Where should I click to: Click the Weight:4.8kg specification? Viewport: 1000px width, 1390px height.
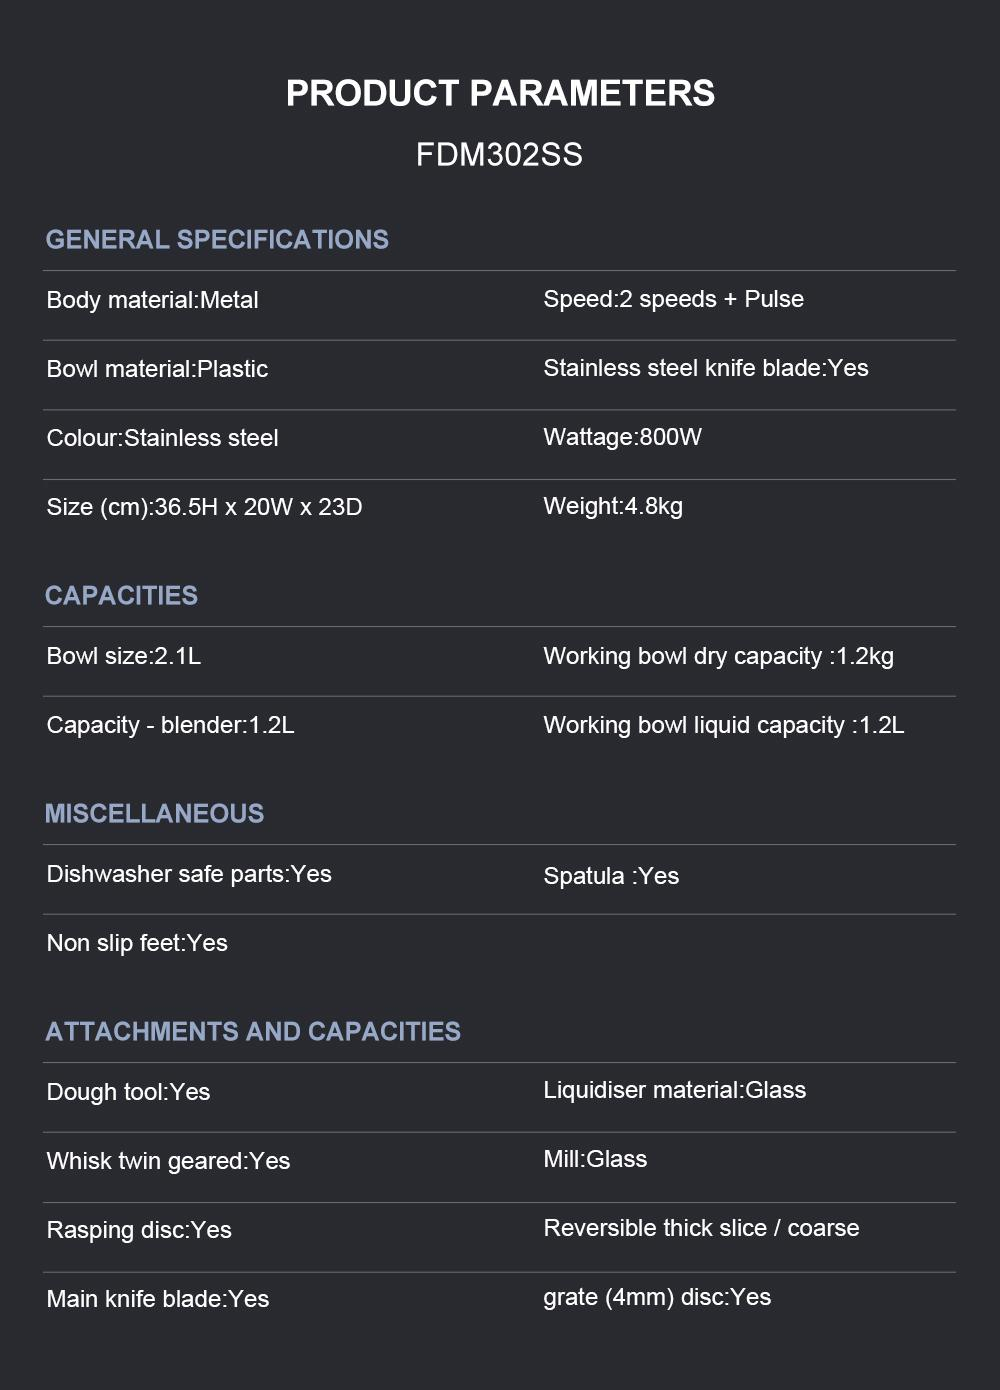(x=612, y=506)
